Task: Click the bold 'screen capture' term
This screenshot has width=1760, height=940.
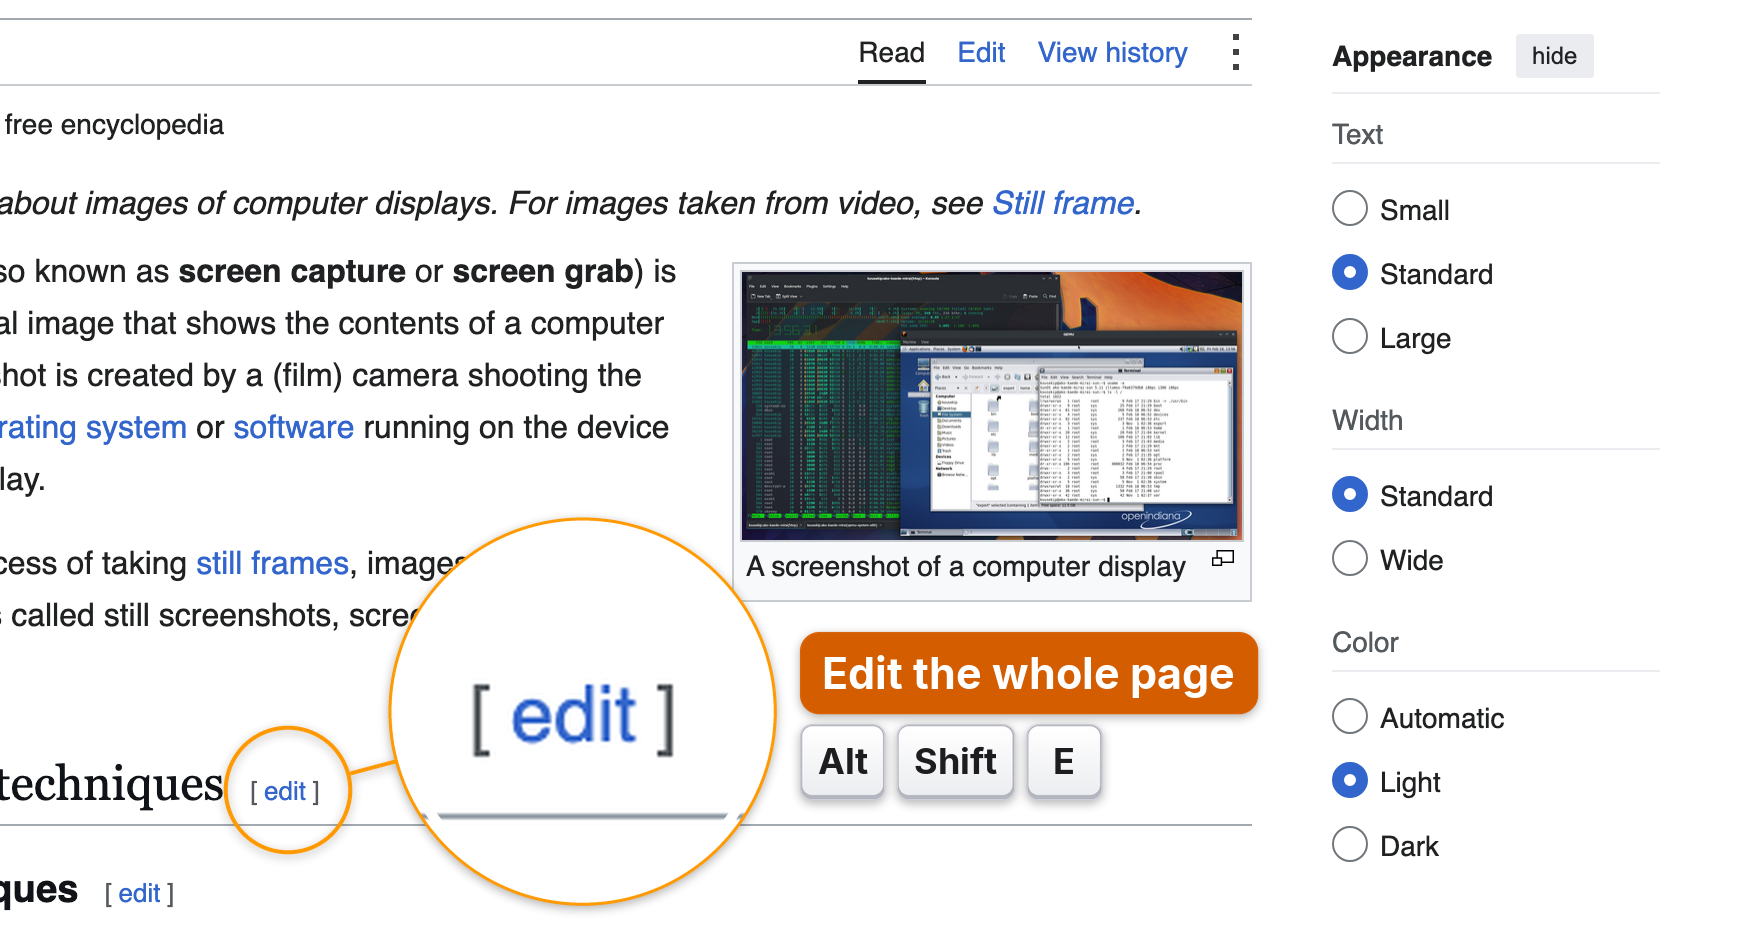Action: (x=292, y=272)
